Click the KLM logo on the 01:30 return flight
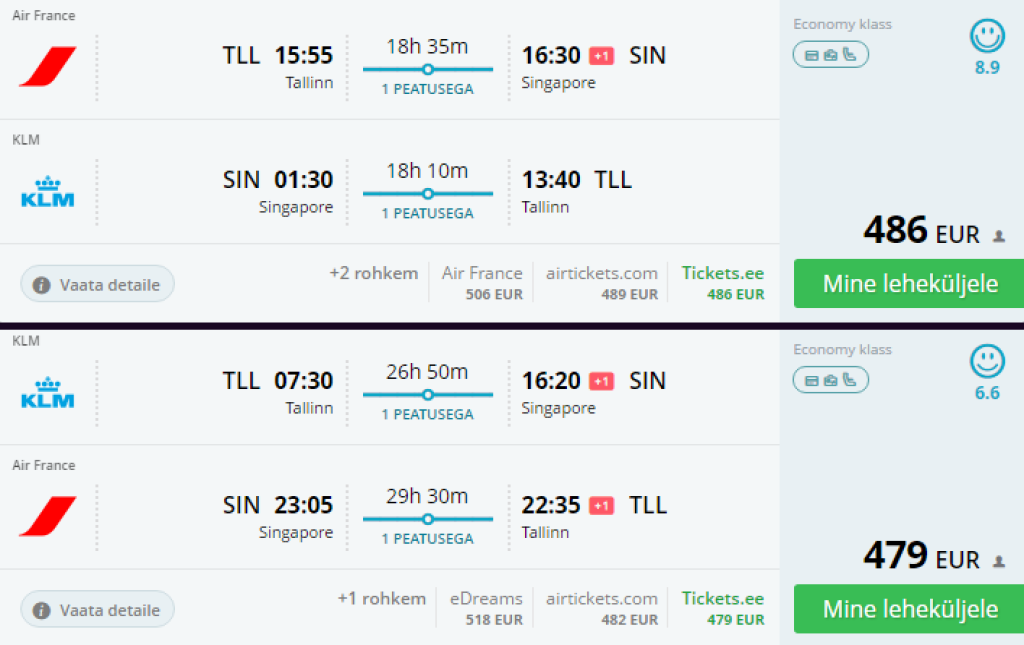 (x=47, y=191)
